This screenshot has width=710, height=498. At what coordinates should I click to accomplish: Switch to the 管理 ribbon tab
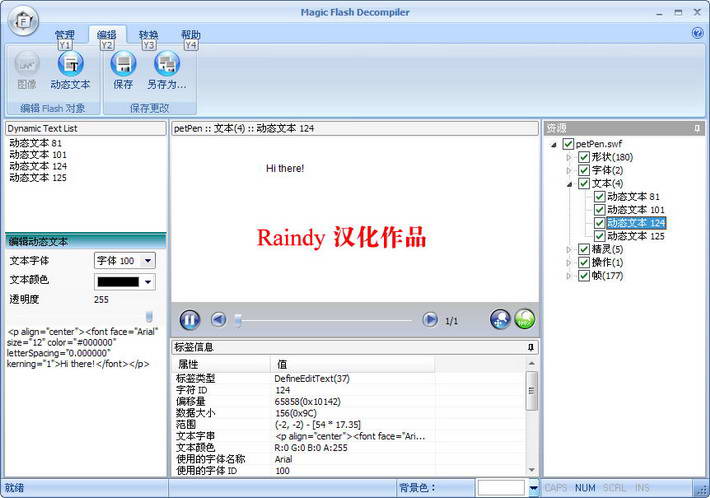pyautogui.click(x=65, y=35)
